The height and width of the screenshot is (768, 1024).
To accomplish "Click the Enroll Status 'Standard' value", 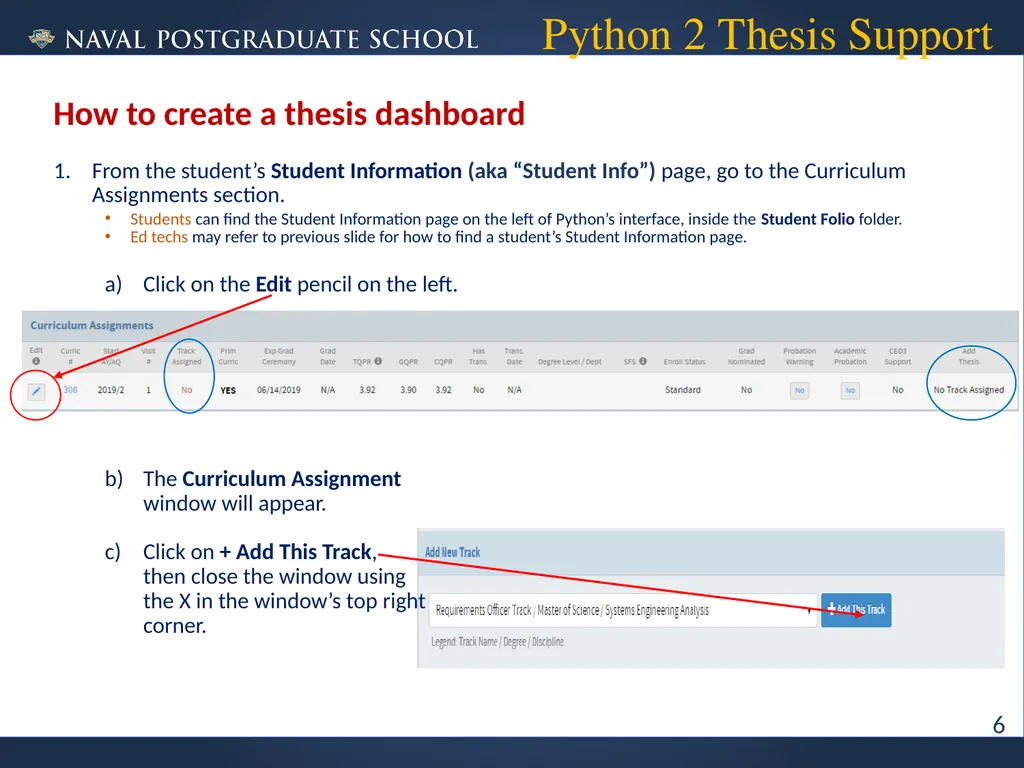I will pyautogui.click(x=682, y=390).
